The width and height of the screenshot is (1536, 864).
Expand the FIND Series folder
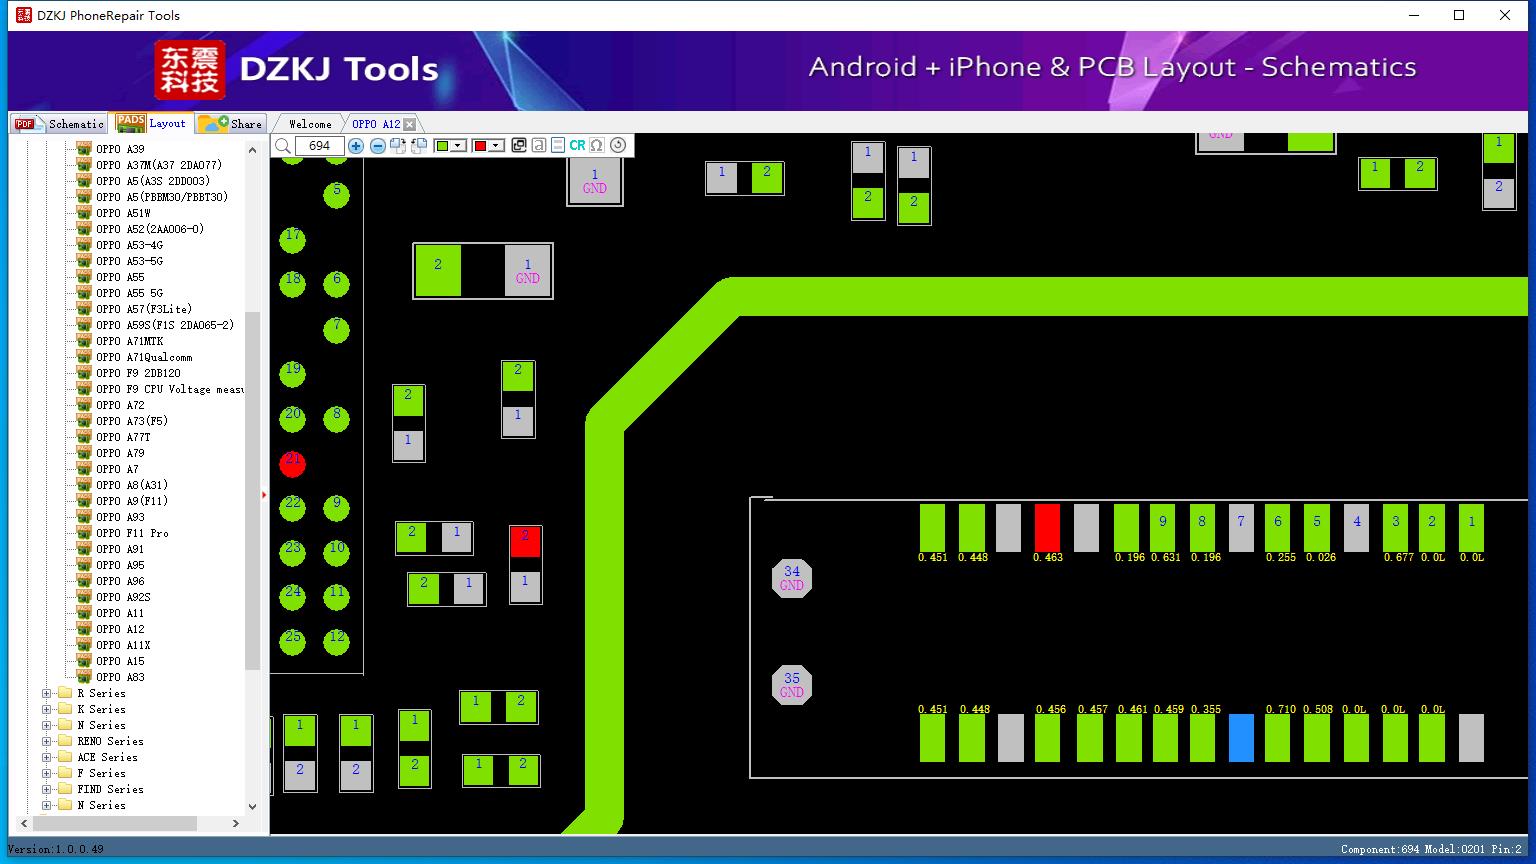(47, 789)
